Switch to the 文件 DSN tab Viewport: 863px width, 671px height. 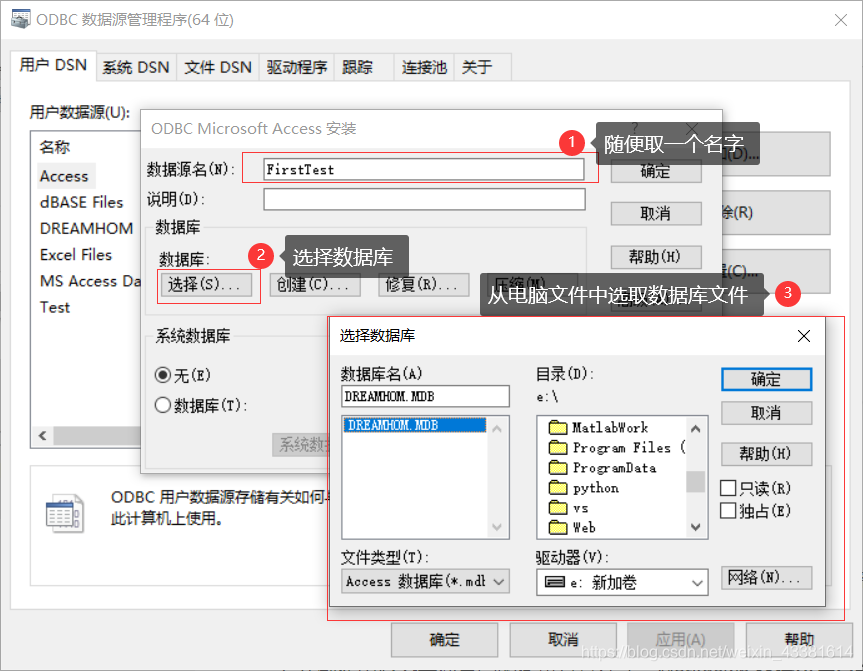pyautogui.click(x=218, y=68)
